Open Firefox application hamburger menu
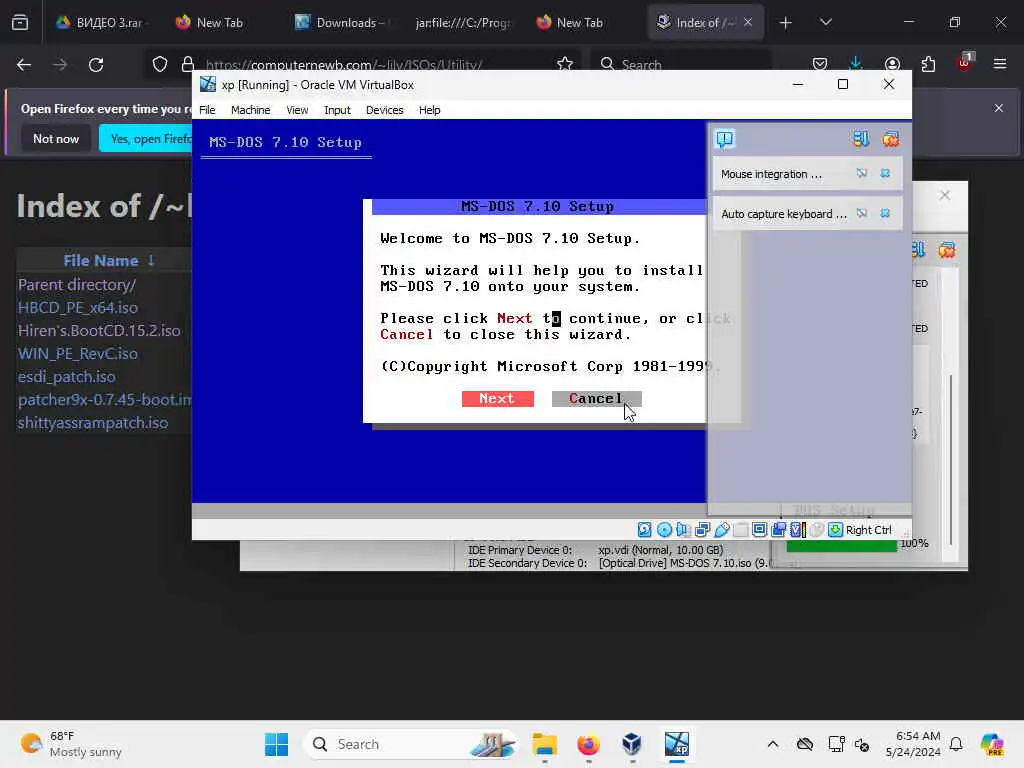The height and width of the screenshot is (768, 1024). [x=1000, y=64]
